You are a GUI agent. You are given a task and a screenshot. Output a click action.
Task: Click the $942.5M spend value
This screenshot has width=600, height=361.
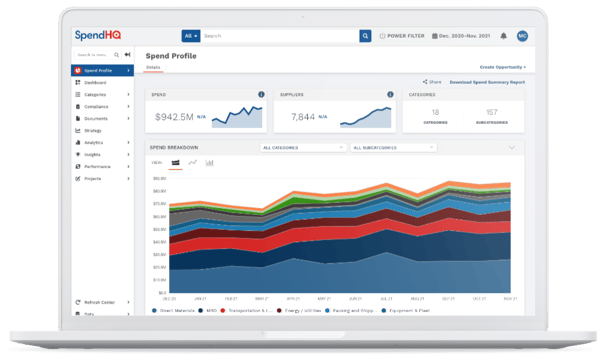[174, 117]
